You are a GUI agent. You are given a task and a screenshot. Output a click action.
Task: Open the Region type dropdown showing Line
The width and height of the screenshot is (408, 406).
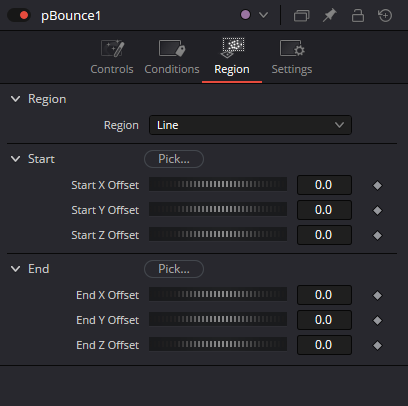[250, 125]
